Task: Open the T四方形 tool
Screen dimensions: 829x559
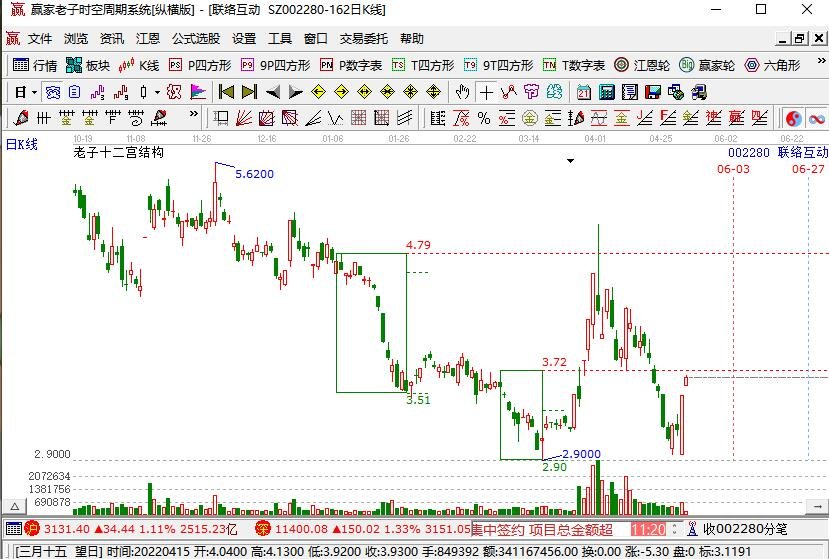Action: tap(423, 65)
